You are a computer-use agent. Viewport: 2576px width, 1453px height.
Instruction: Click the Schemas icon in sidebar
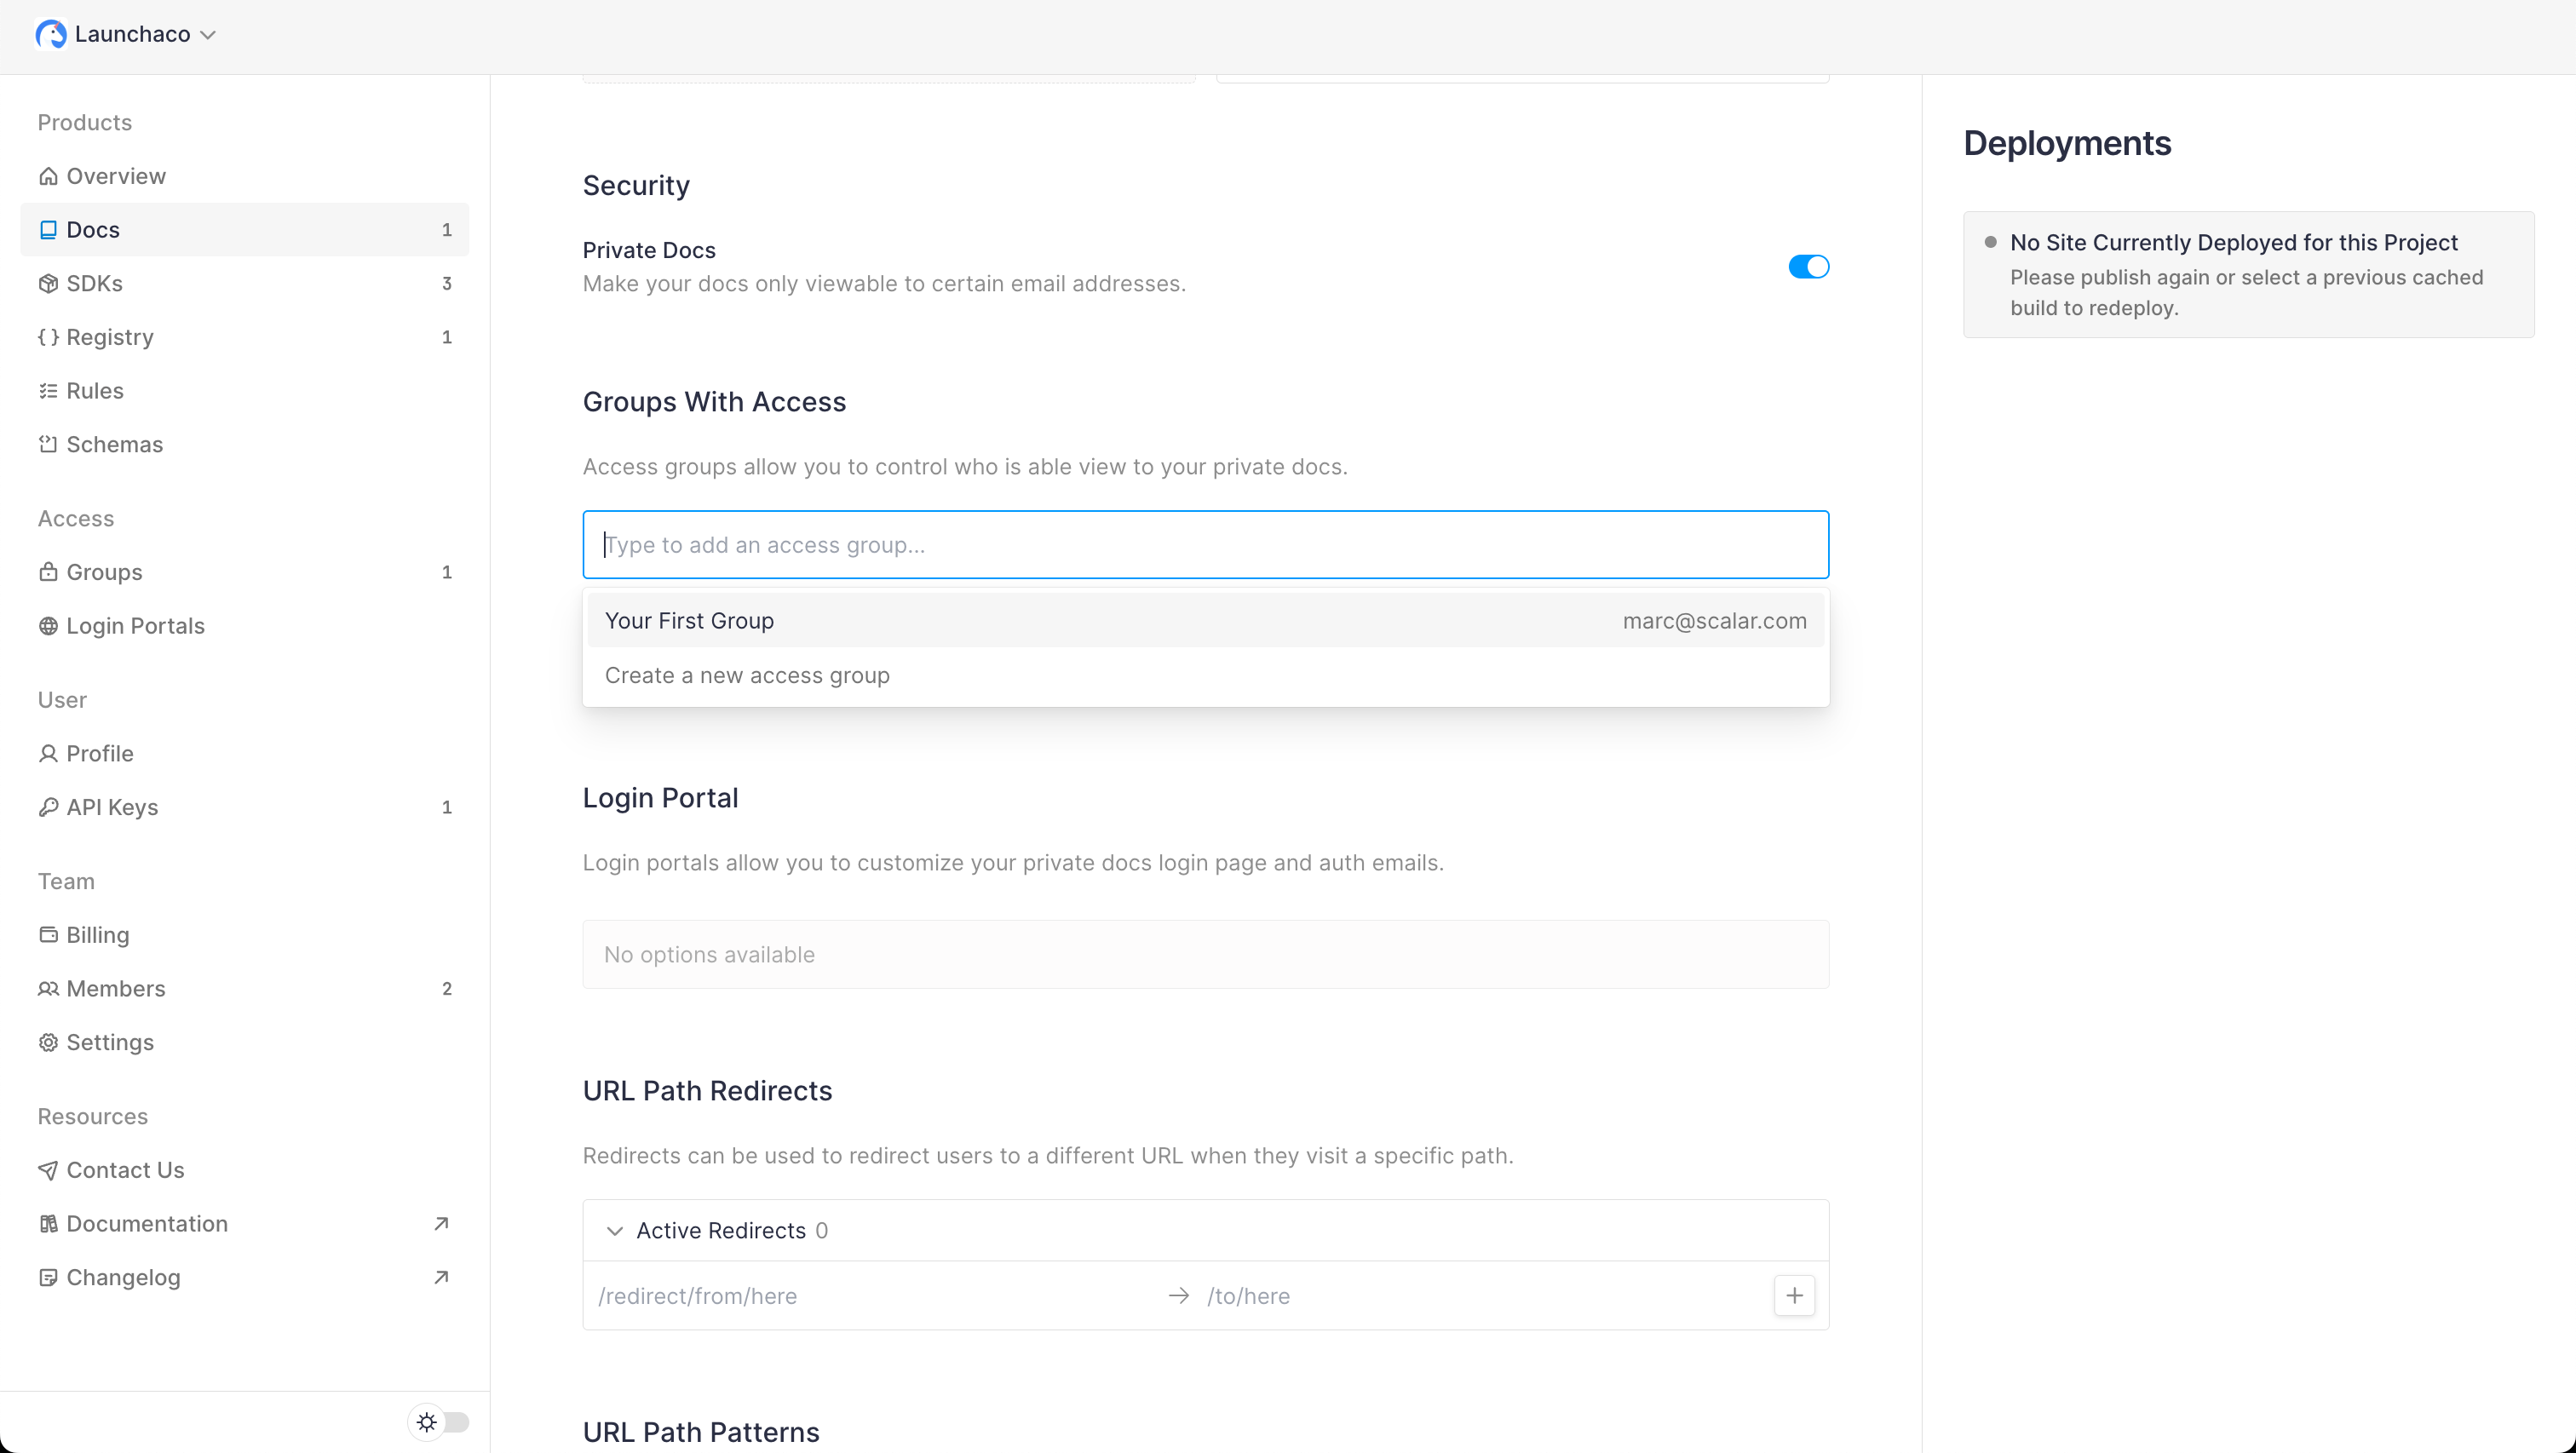pos(48,444)
